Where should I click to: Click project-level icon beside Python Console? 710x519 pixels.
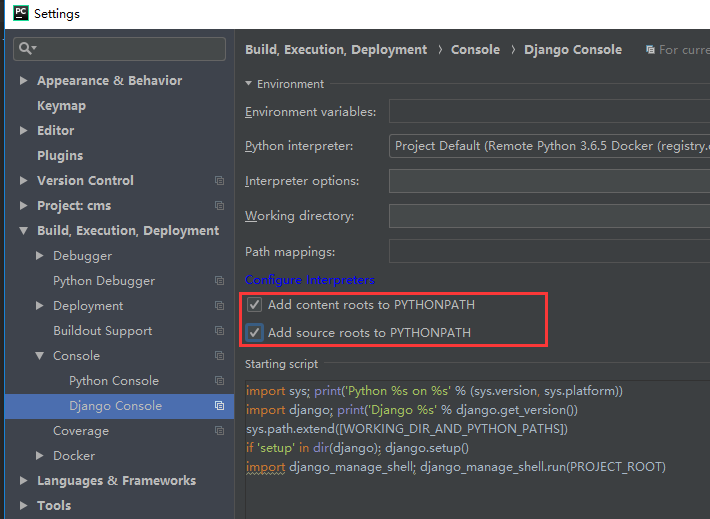[220, 380]
